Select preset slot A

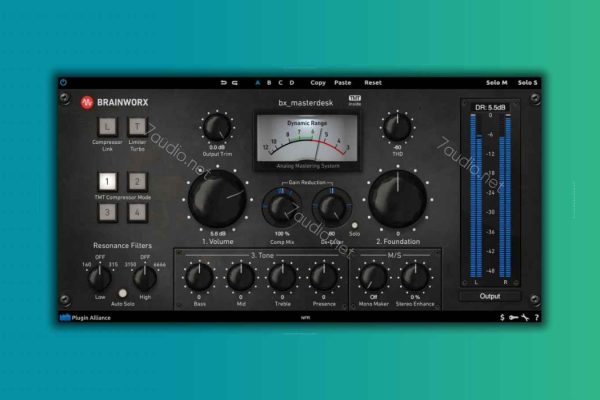click(x=258, y=83)
